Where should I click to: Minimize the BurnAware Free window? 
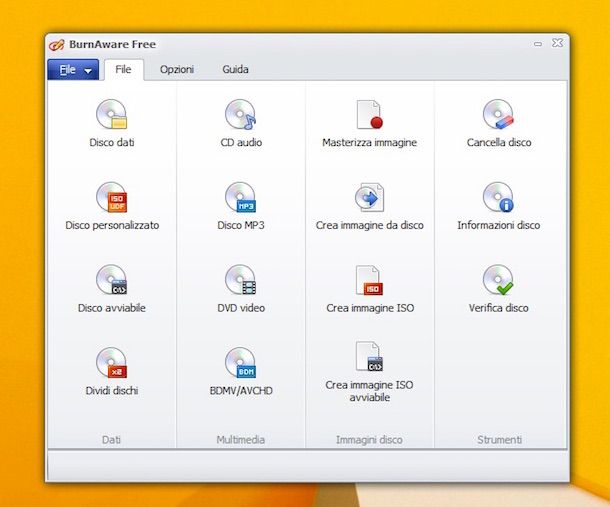point(538,44)
